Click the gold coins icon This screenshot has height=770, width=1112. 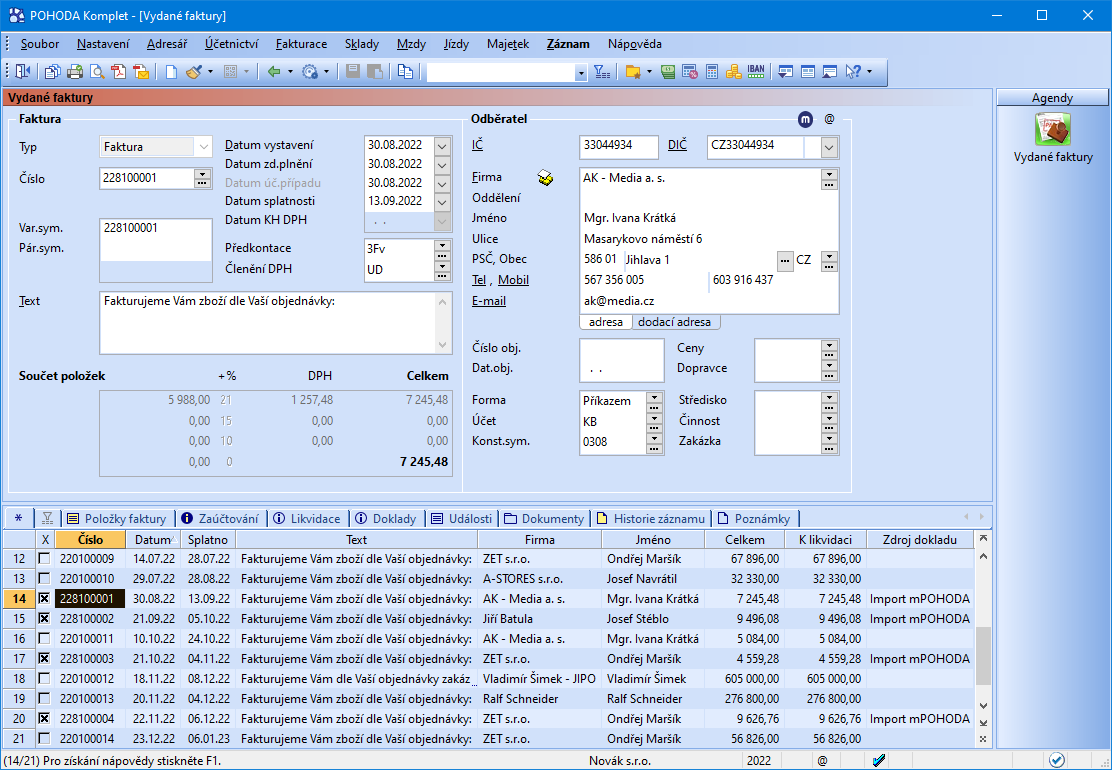pos(733,72)
